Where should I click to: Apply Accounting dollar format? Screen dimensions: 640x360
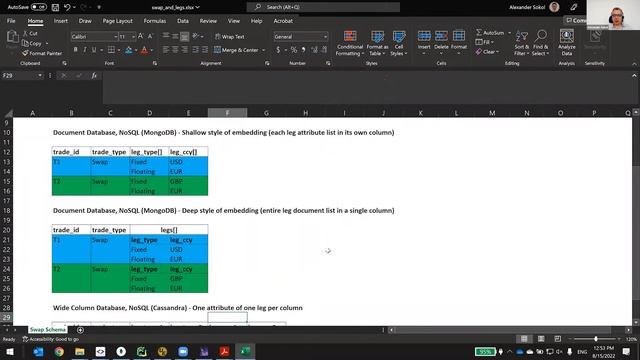point(278,50)
